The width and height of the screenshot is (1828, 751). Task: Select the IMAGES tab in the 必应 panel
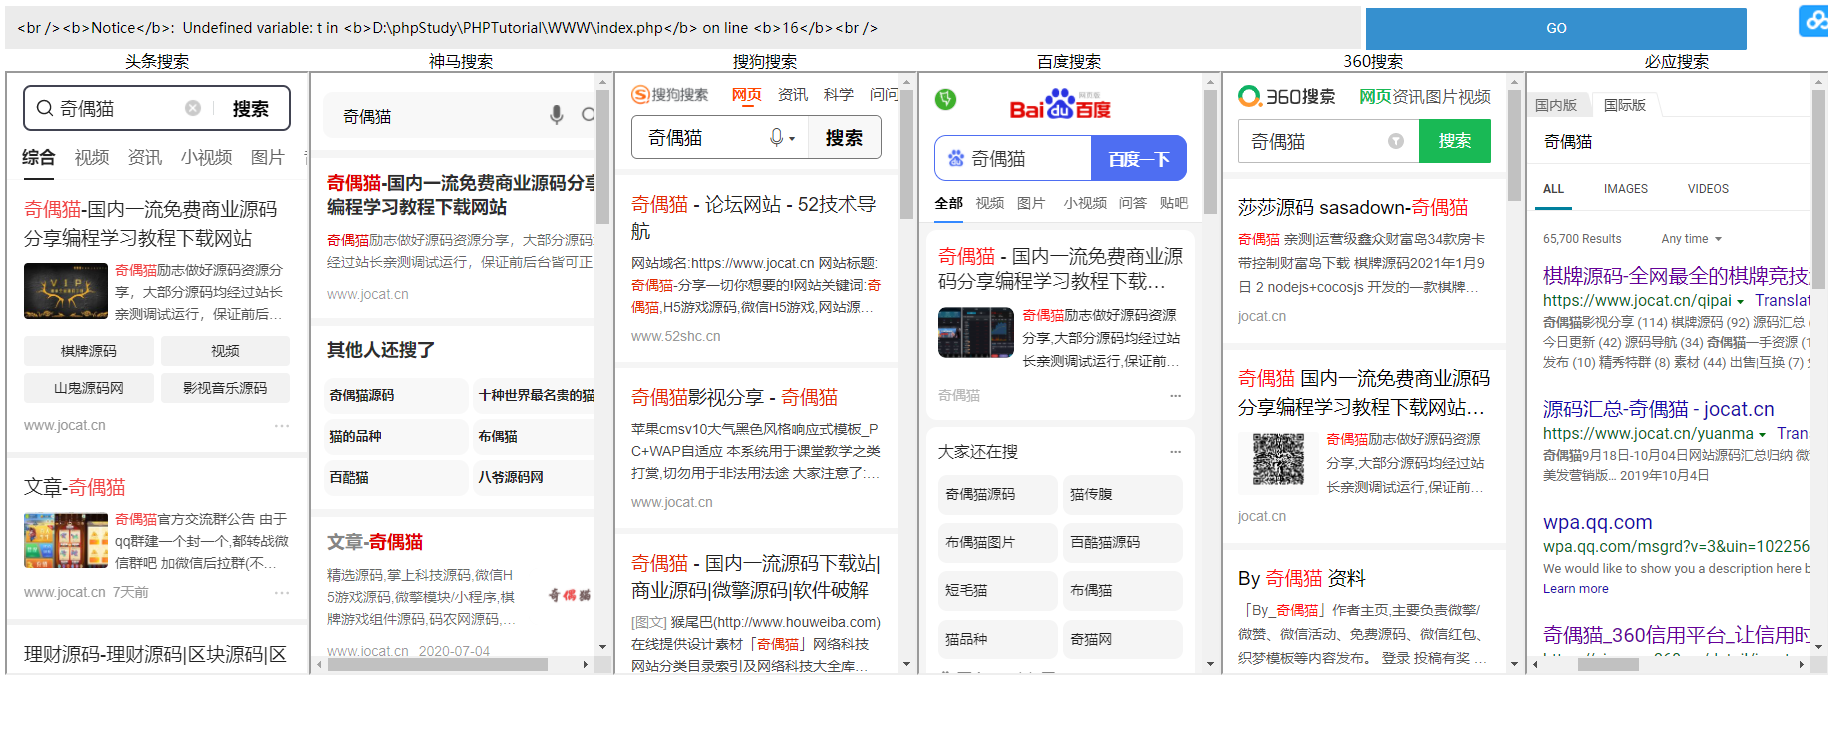click(1626, 189)
